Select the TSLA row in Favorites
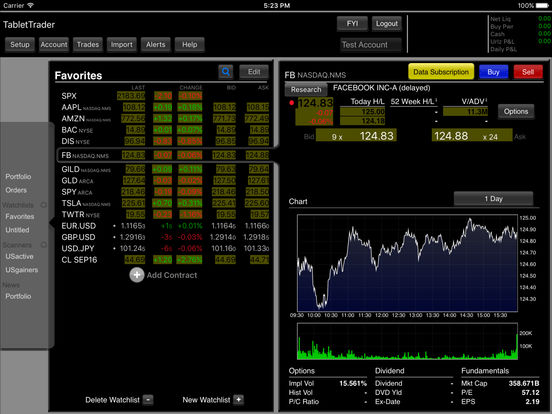The height and width of the screenshot is (414, 552). click(165, 203)
